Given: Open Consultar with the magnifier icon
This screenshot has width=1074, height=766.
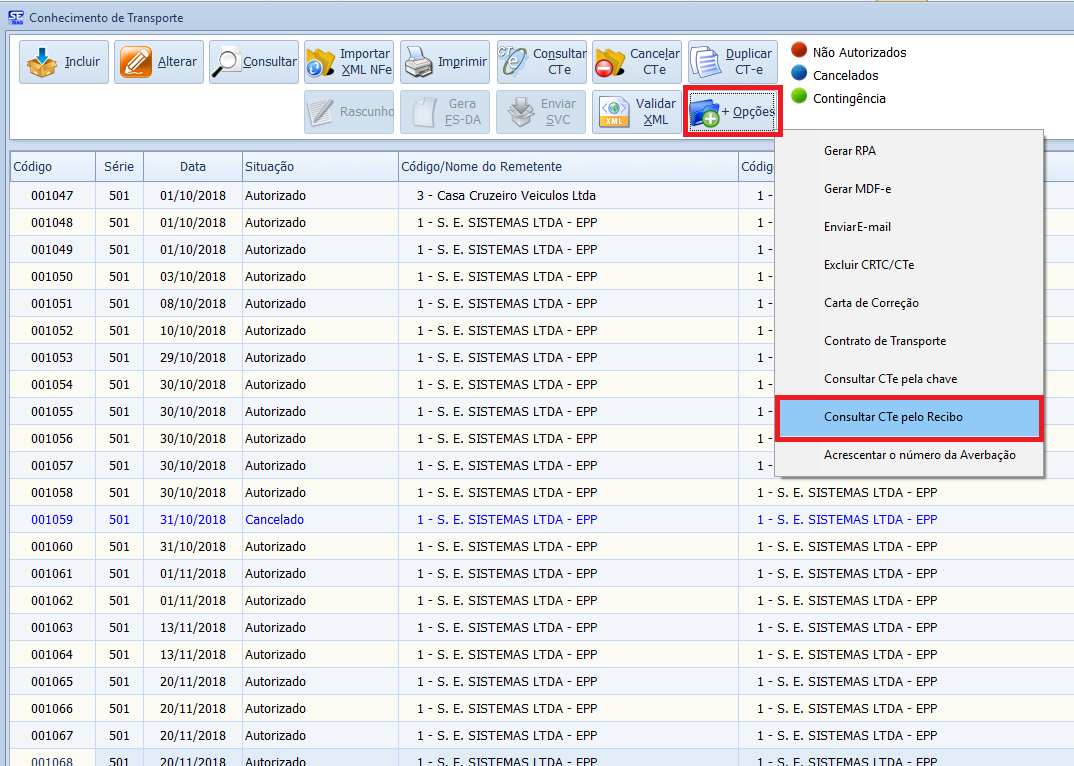Looking at the screenshot, I should (229, 62).
